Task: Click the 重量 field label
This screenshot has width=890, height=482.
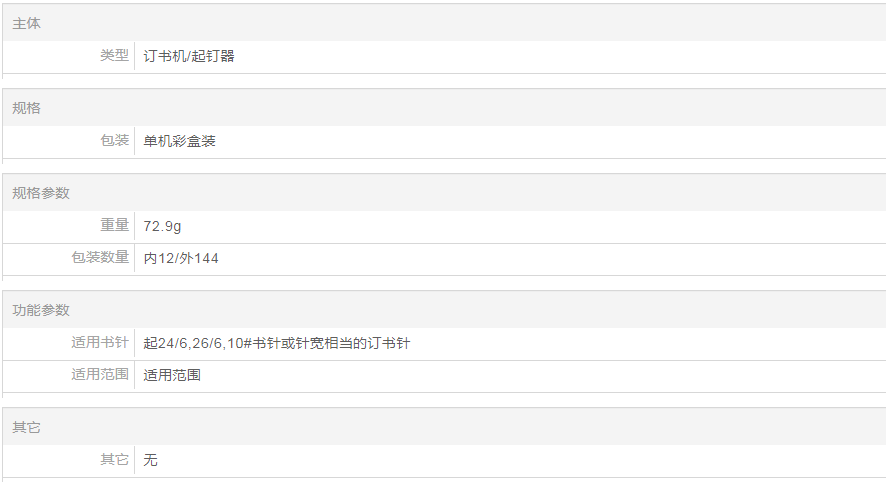Action: [114, 226]
